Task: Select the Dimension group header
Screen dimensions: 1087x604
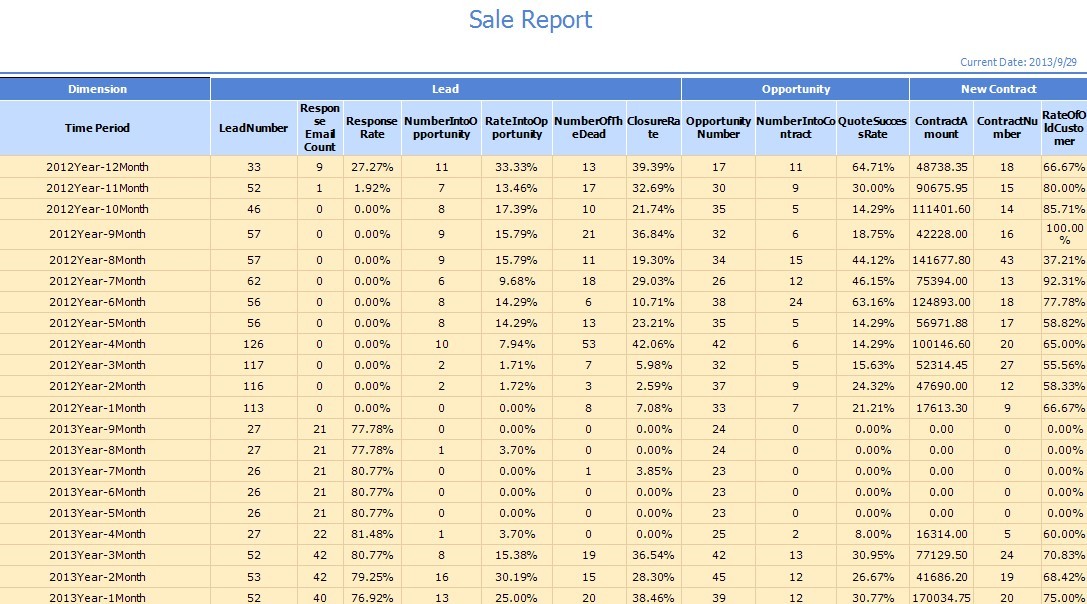Action: (98, 89)
